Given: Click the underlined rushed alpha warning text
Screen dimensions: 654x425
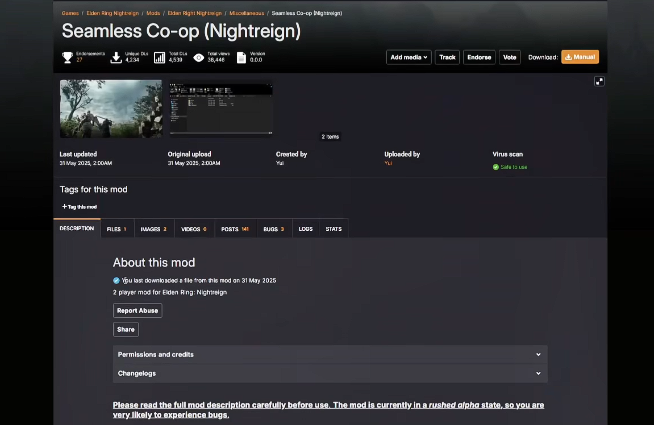Looking at the screenshot, I should (328, 410).
